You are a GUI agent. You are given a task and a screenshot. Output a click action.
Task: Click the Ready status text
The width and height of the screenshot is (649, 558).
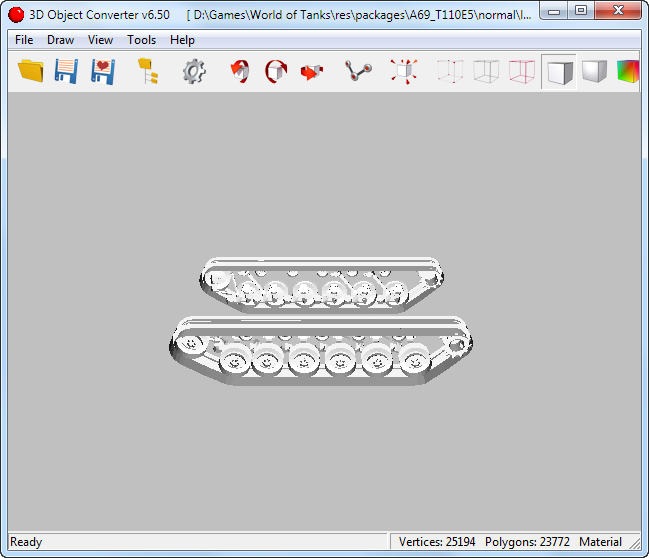coord(26,542)
